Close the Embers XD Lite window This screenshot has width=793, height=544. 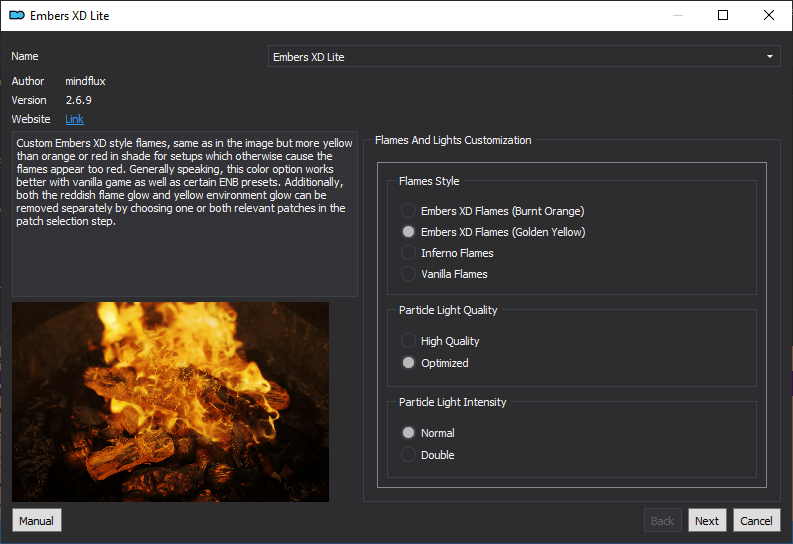[769, 15]
